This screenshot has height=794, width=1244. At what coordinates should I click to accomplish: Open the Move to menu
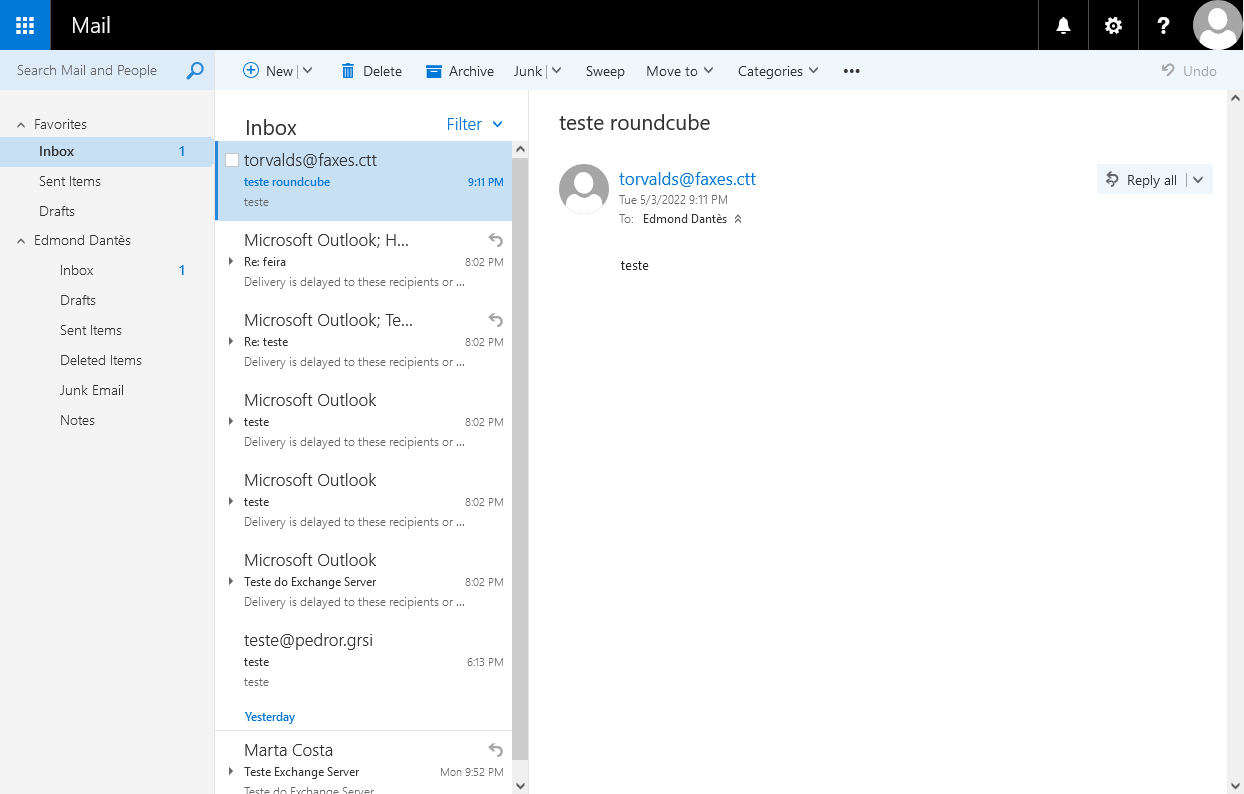point(679,71)
